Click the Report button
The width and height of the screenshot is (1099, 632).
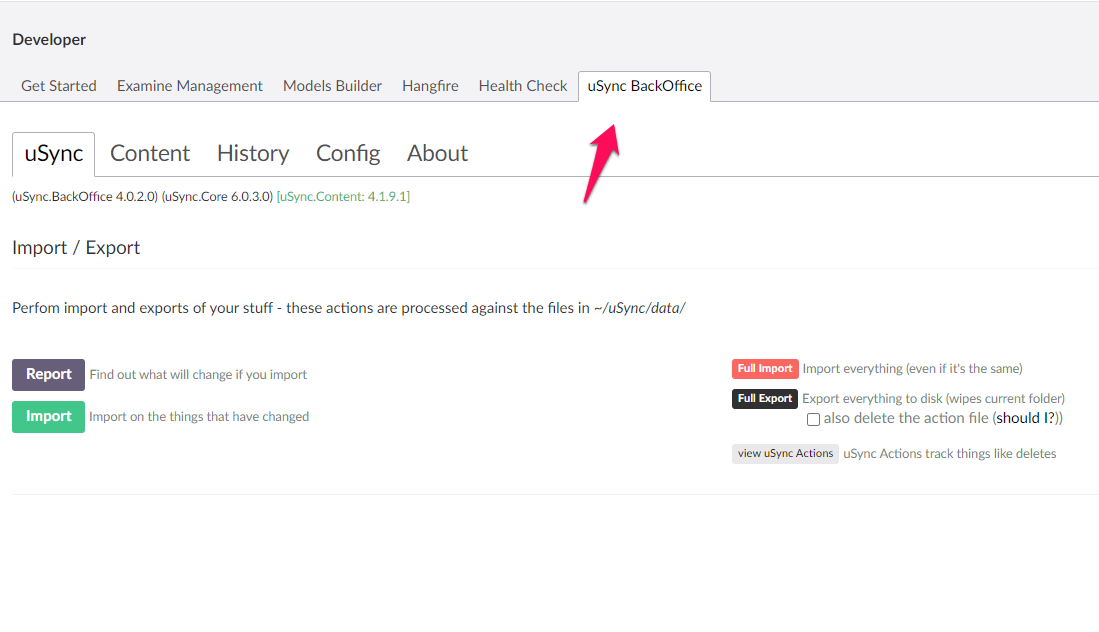(48, 374)
